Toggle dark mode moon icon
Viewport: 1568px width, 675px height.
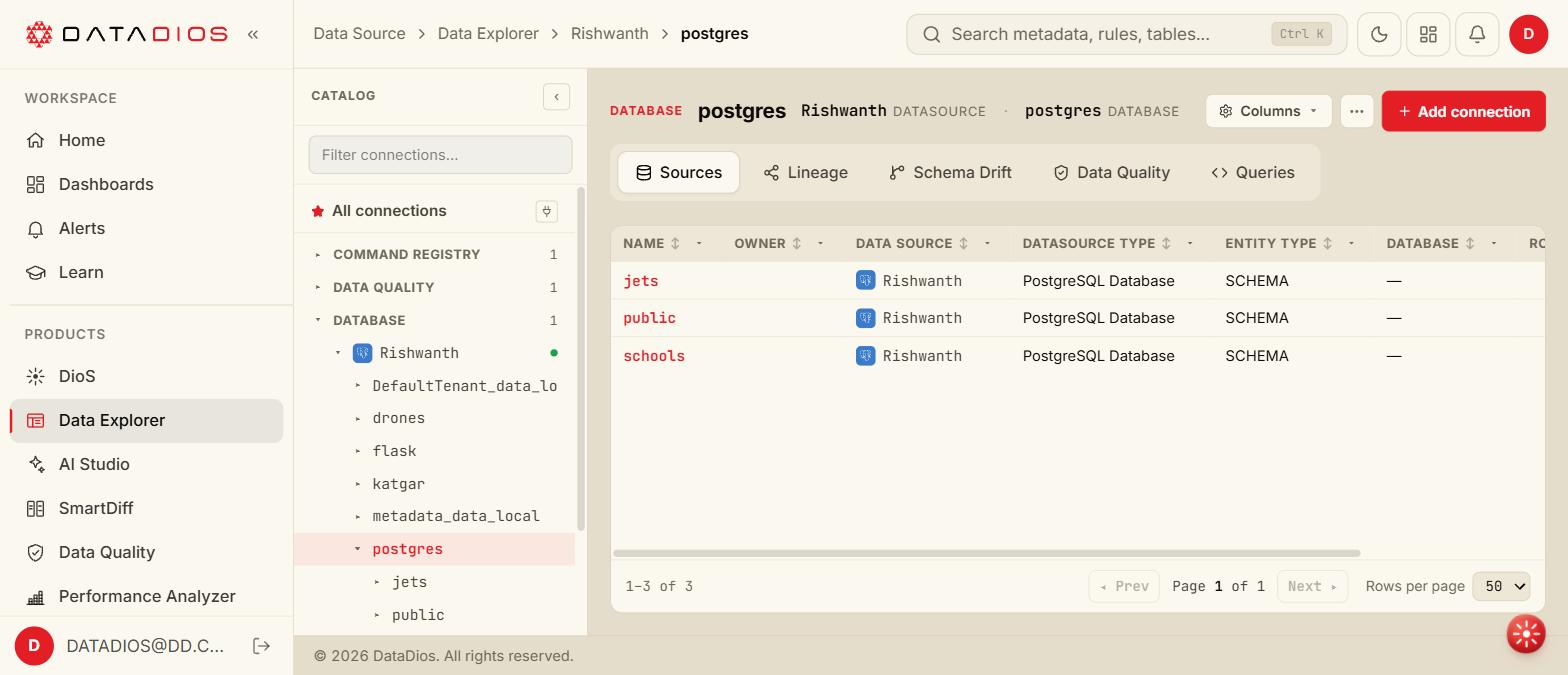1379,34
